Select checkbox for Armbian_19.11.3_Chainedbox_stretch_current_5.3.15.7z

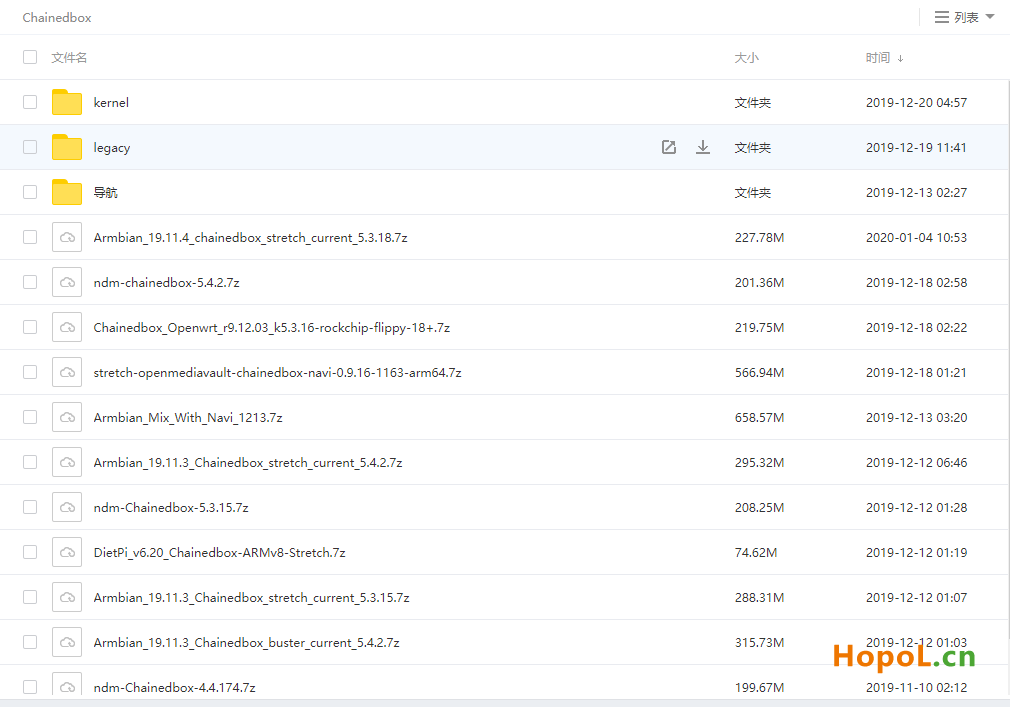(x=30, y=598)
